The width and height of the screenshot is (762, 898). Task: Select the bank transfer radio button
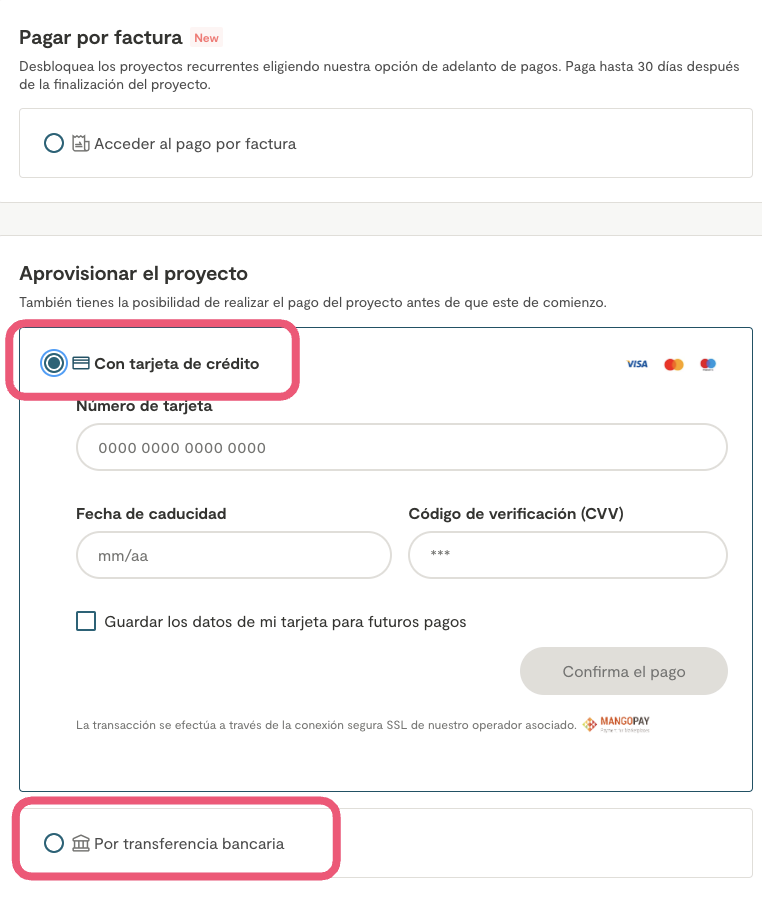click(x=54, y=843)
